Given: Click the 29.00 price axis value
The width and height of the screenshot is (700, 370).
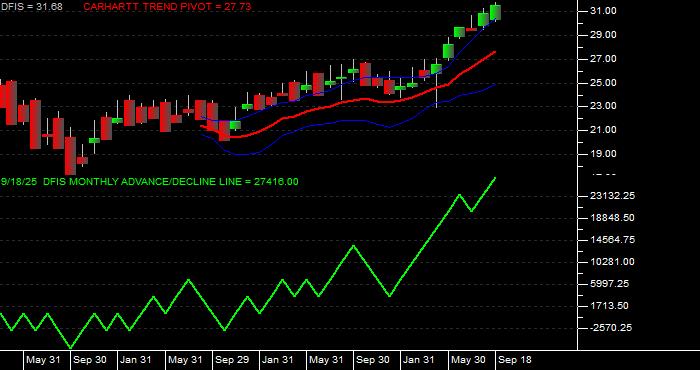Looking at the screenshot, I should pos(604,35).
